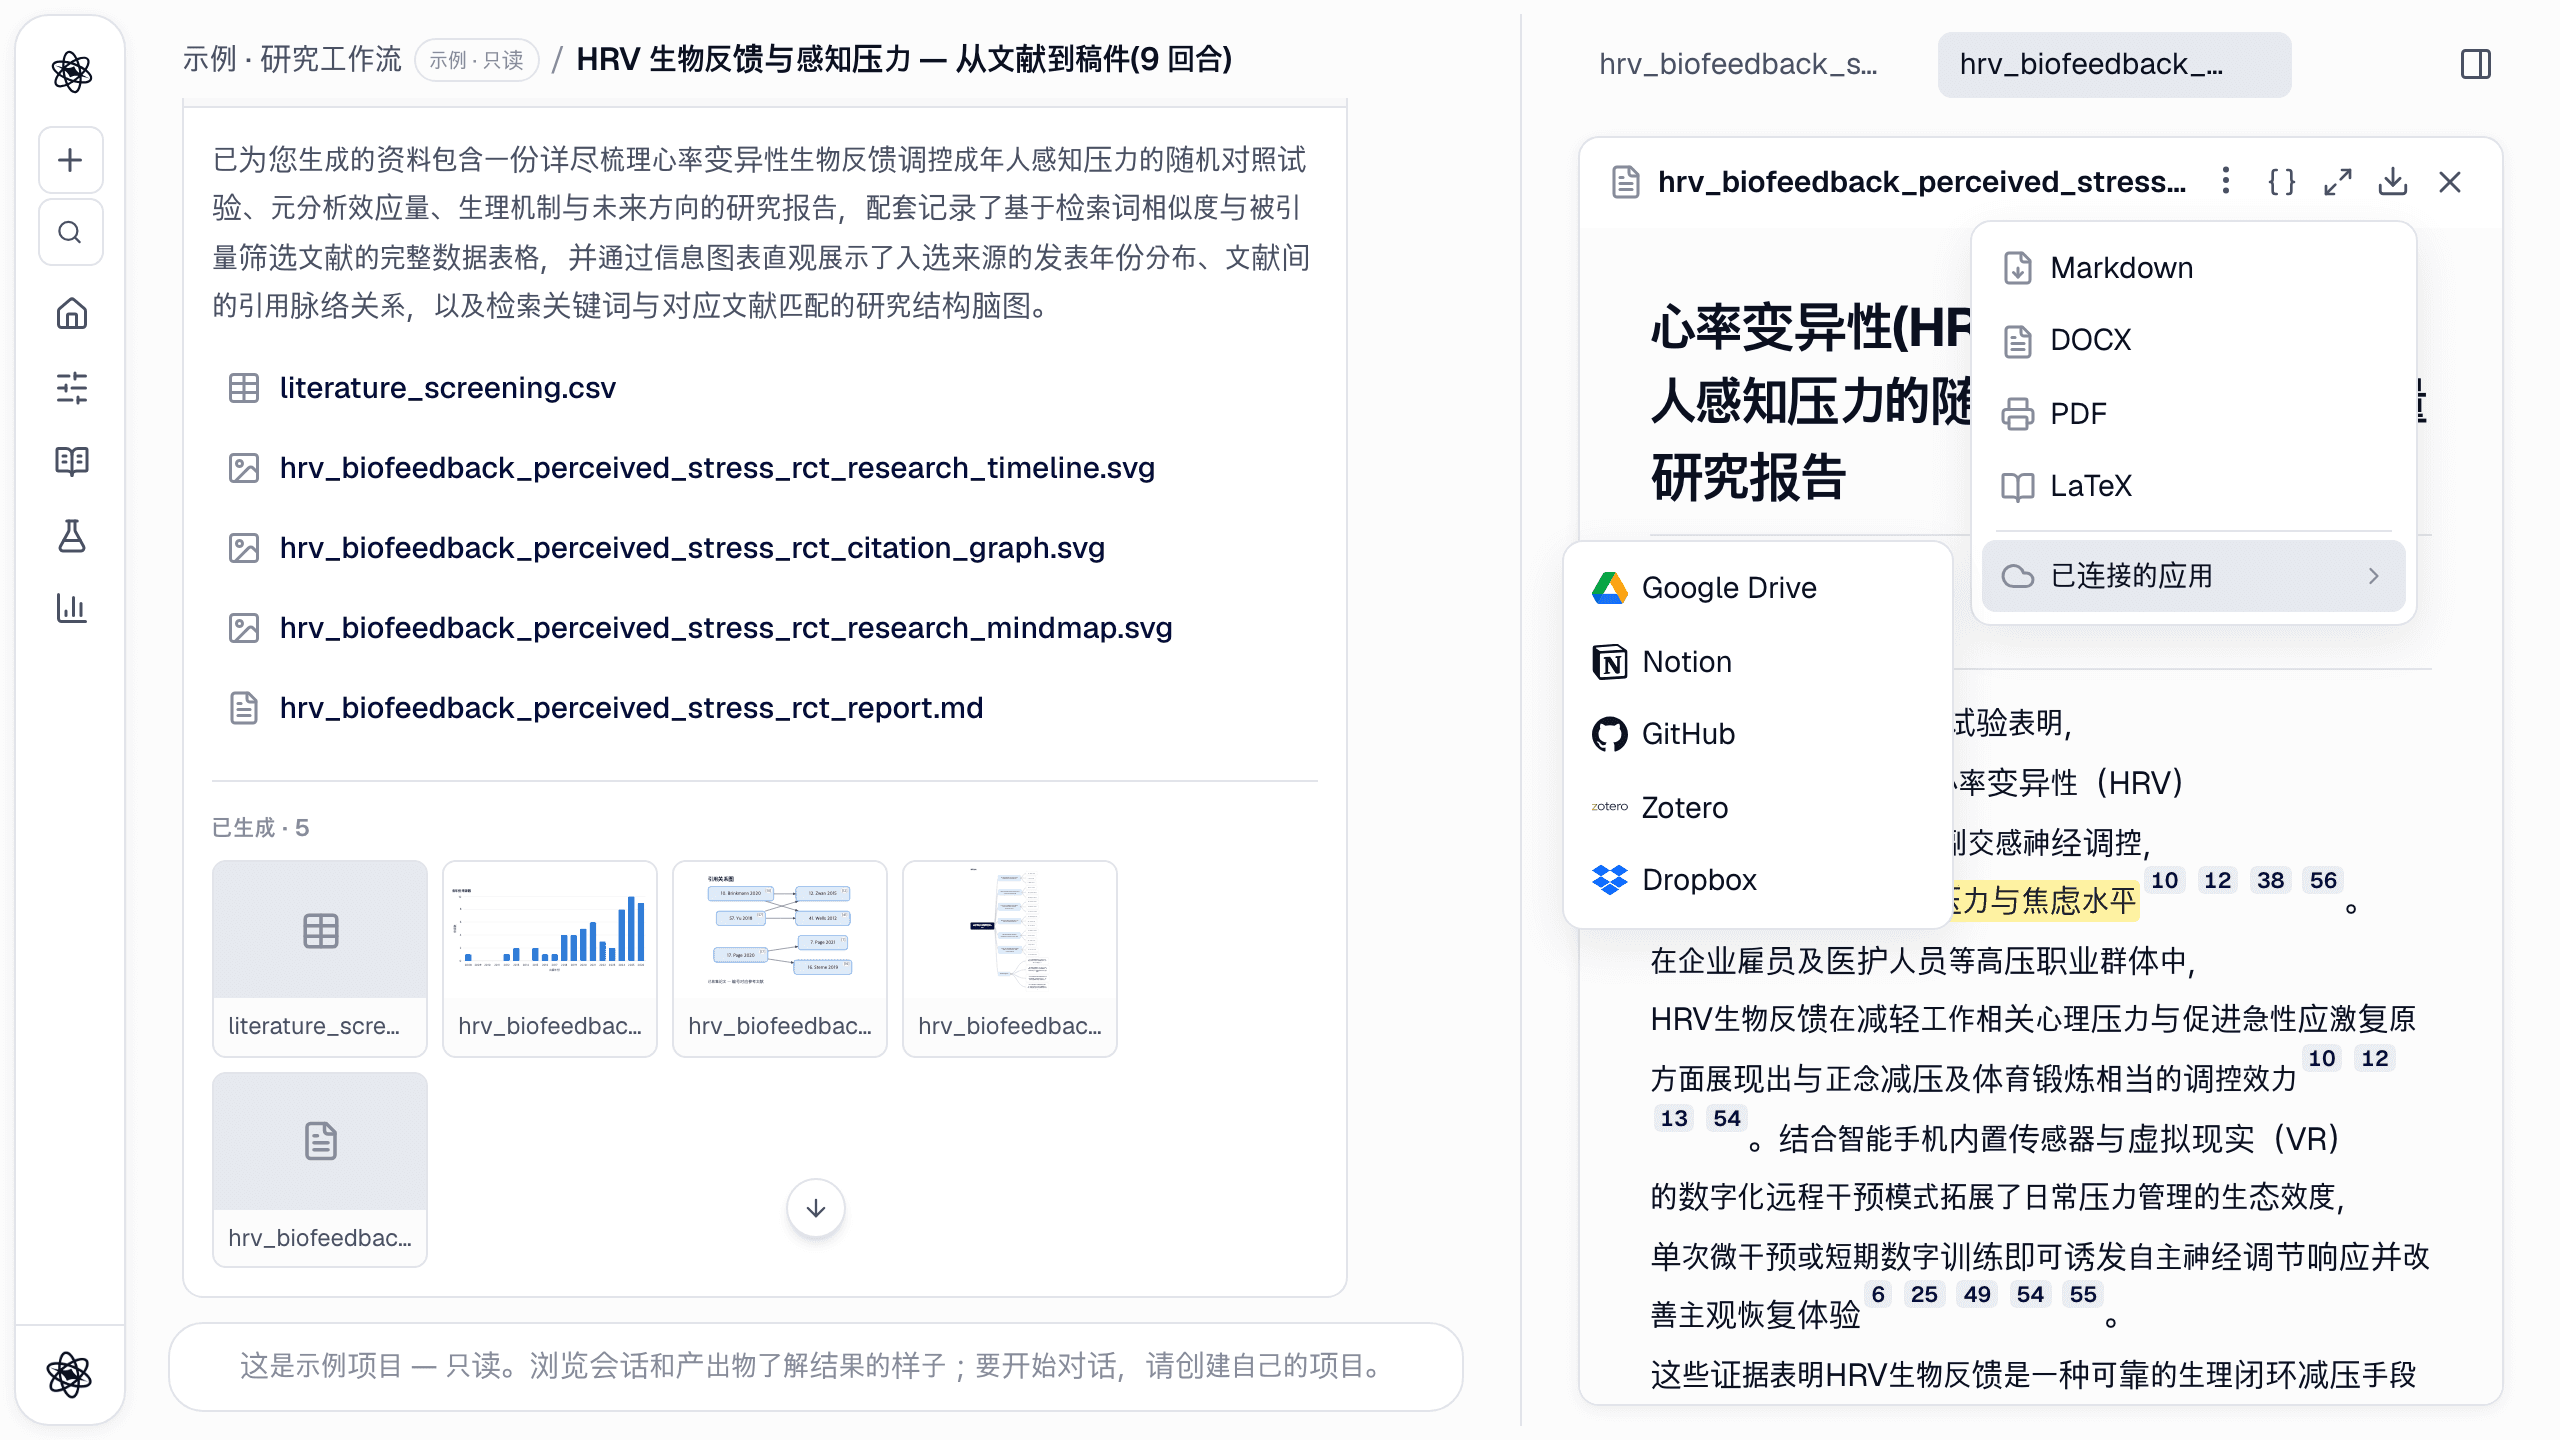Choose Zotero from connected apps
The image size is (2560, 1440).
click(1758, 808)
